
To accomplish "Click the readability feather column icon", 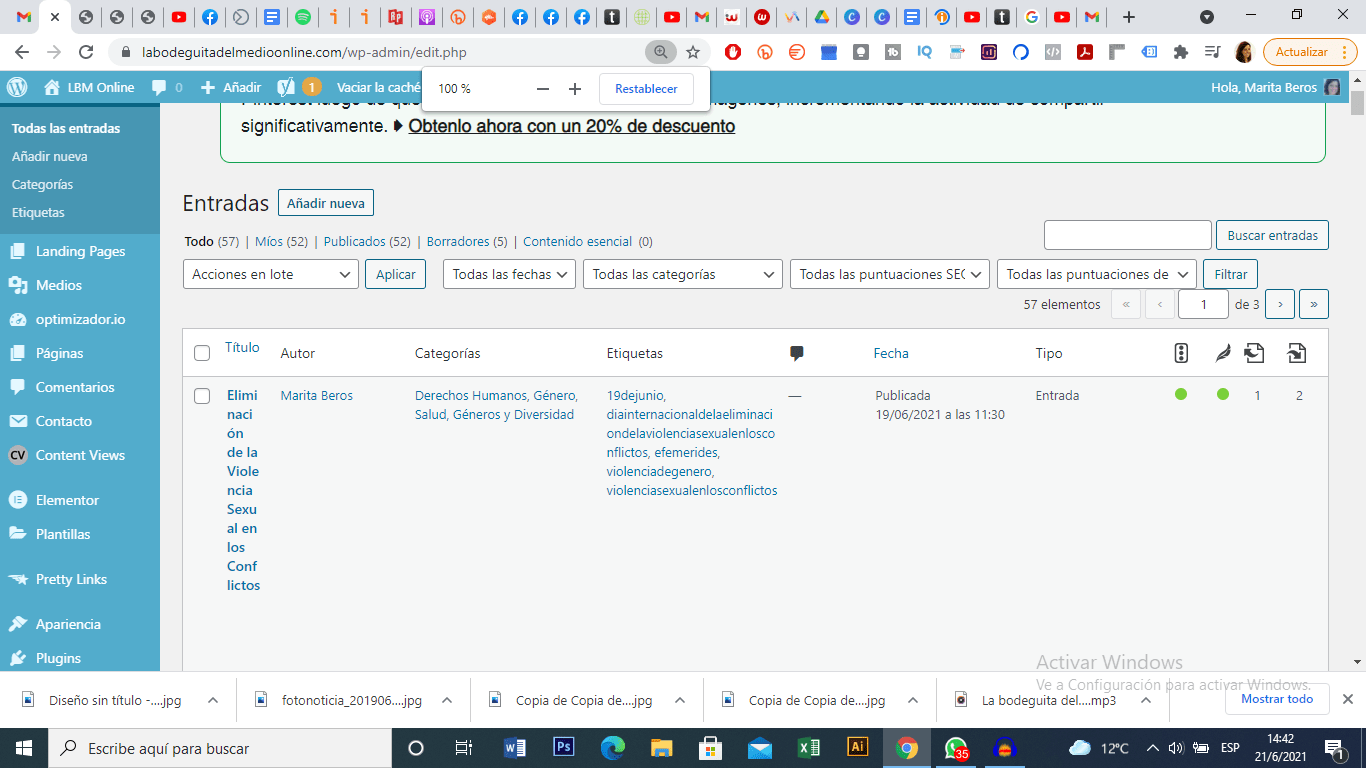I will click(1222, 353).
